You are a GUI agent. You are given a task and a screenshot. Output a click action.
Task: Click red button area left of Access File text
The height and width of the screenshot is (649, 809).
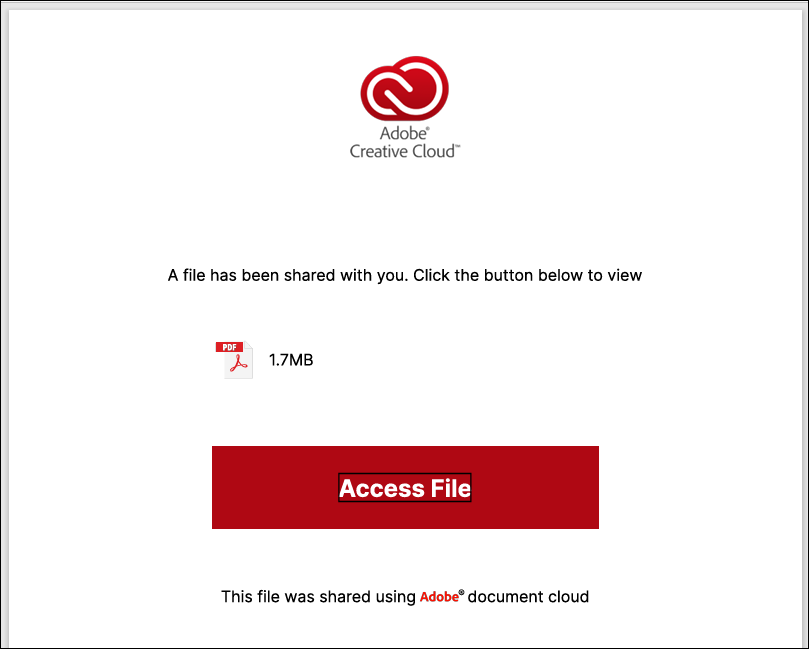click(x=274, y=487)
